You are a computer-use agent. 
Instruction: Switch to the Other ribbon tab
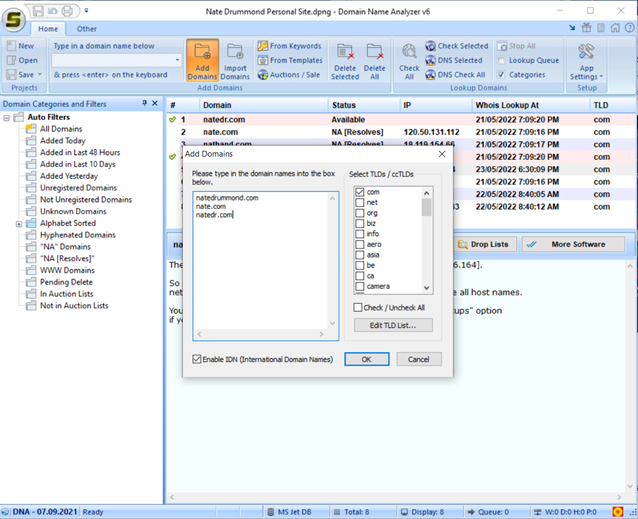pyautogui.click(x=87, y=29)
